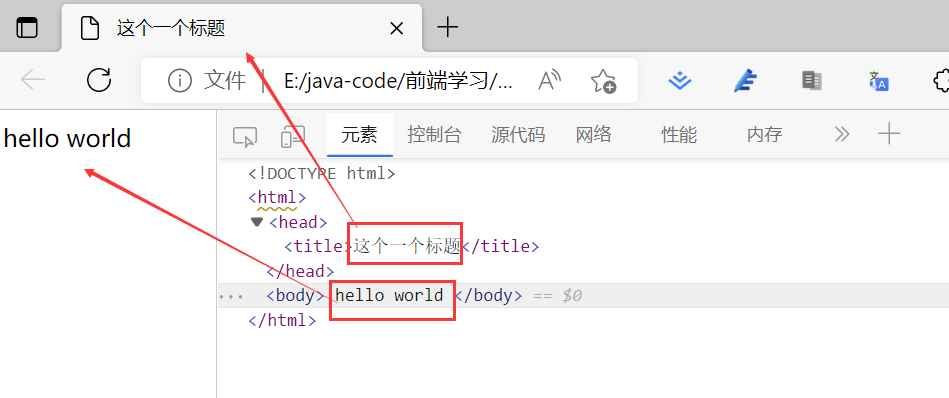Click the gray reader extension icon
The width and height of the screenshot is (949, 398).
pos(812,80)
